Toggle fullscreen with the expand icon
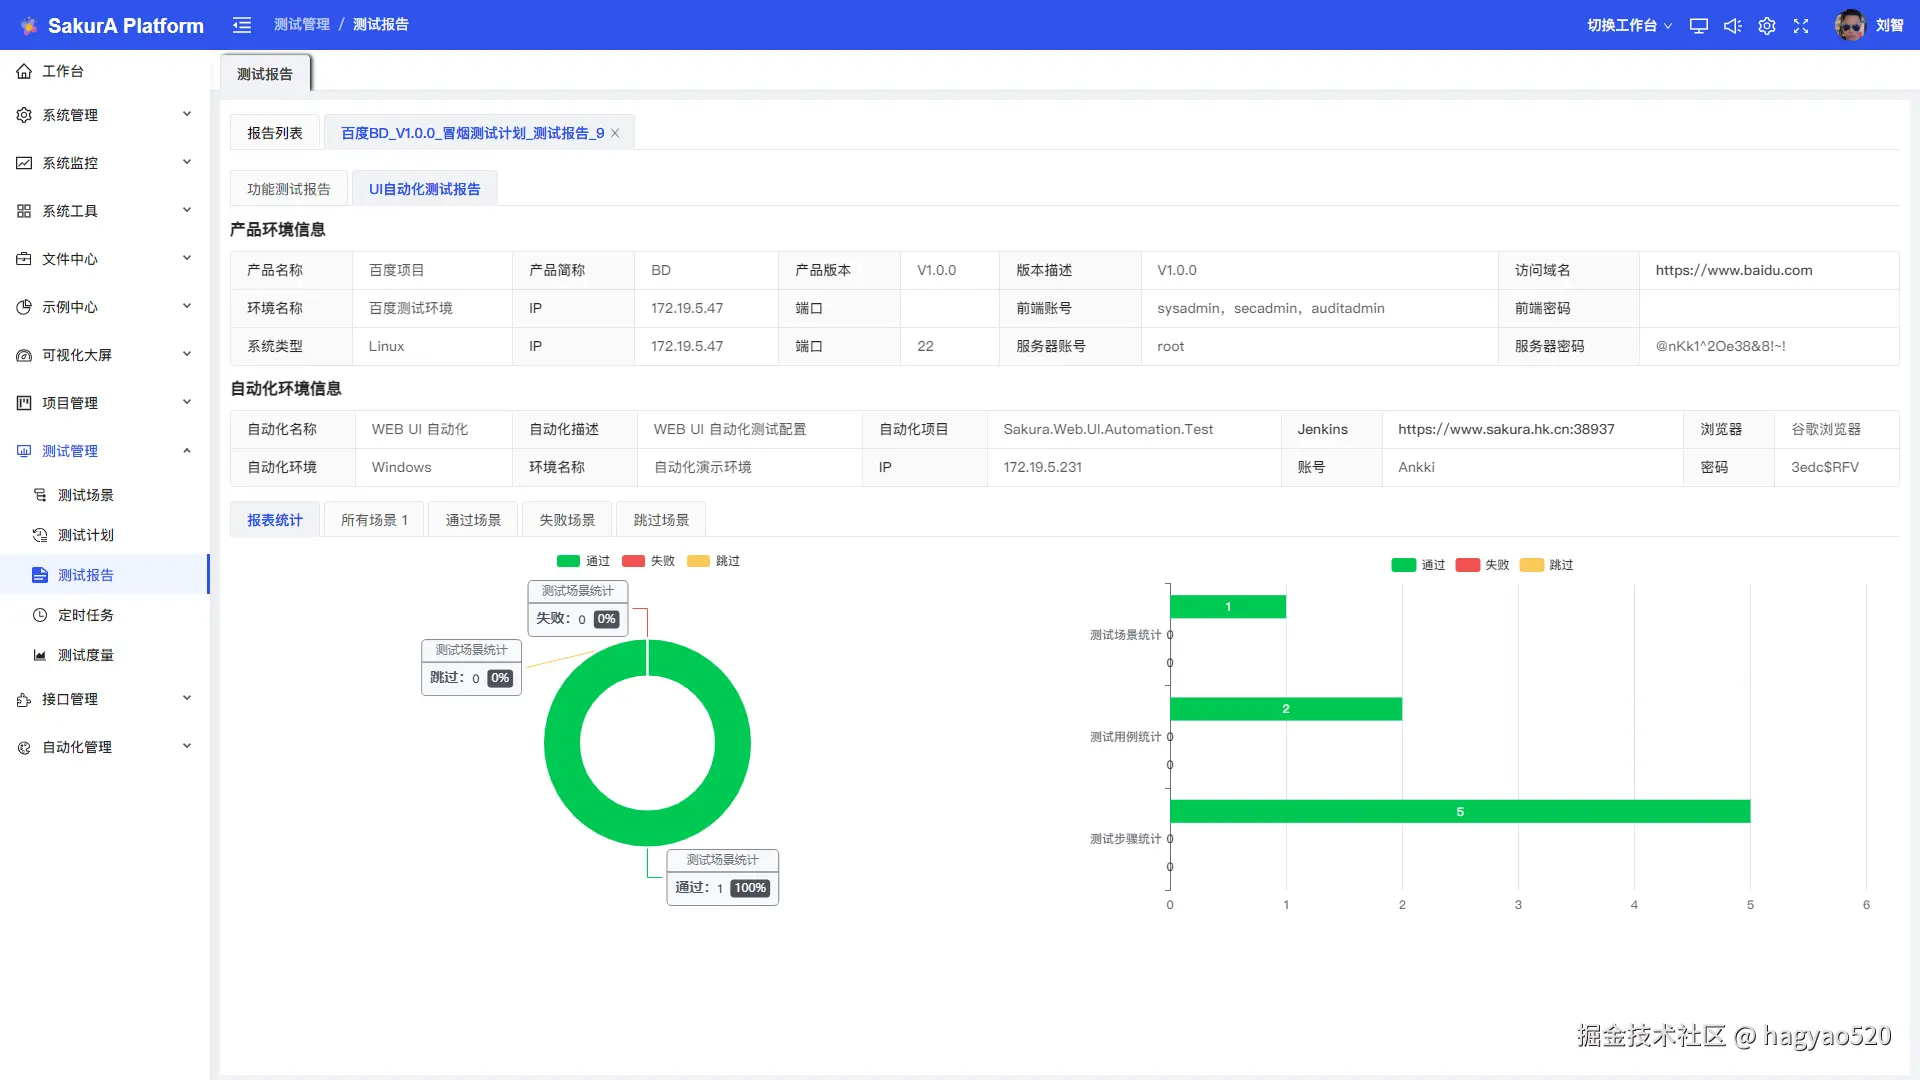Image resolution: width=1920 pixels, height=1080 pixels. (x=1801, y=26)
